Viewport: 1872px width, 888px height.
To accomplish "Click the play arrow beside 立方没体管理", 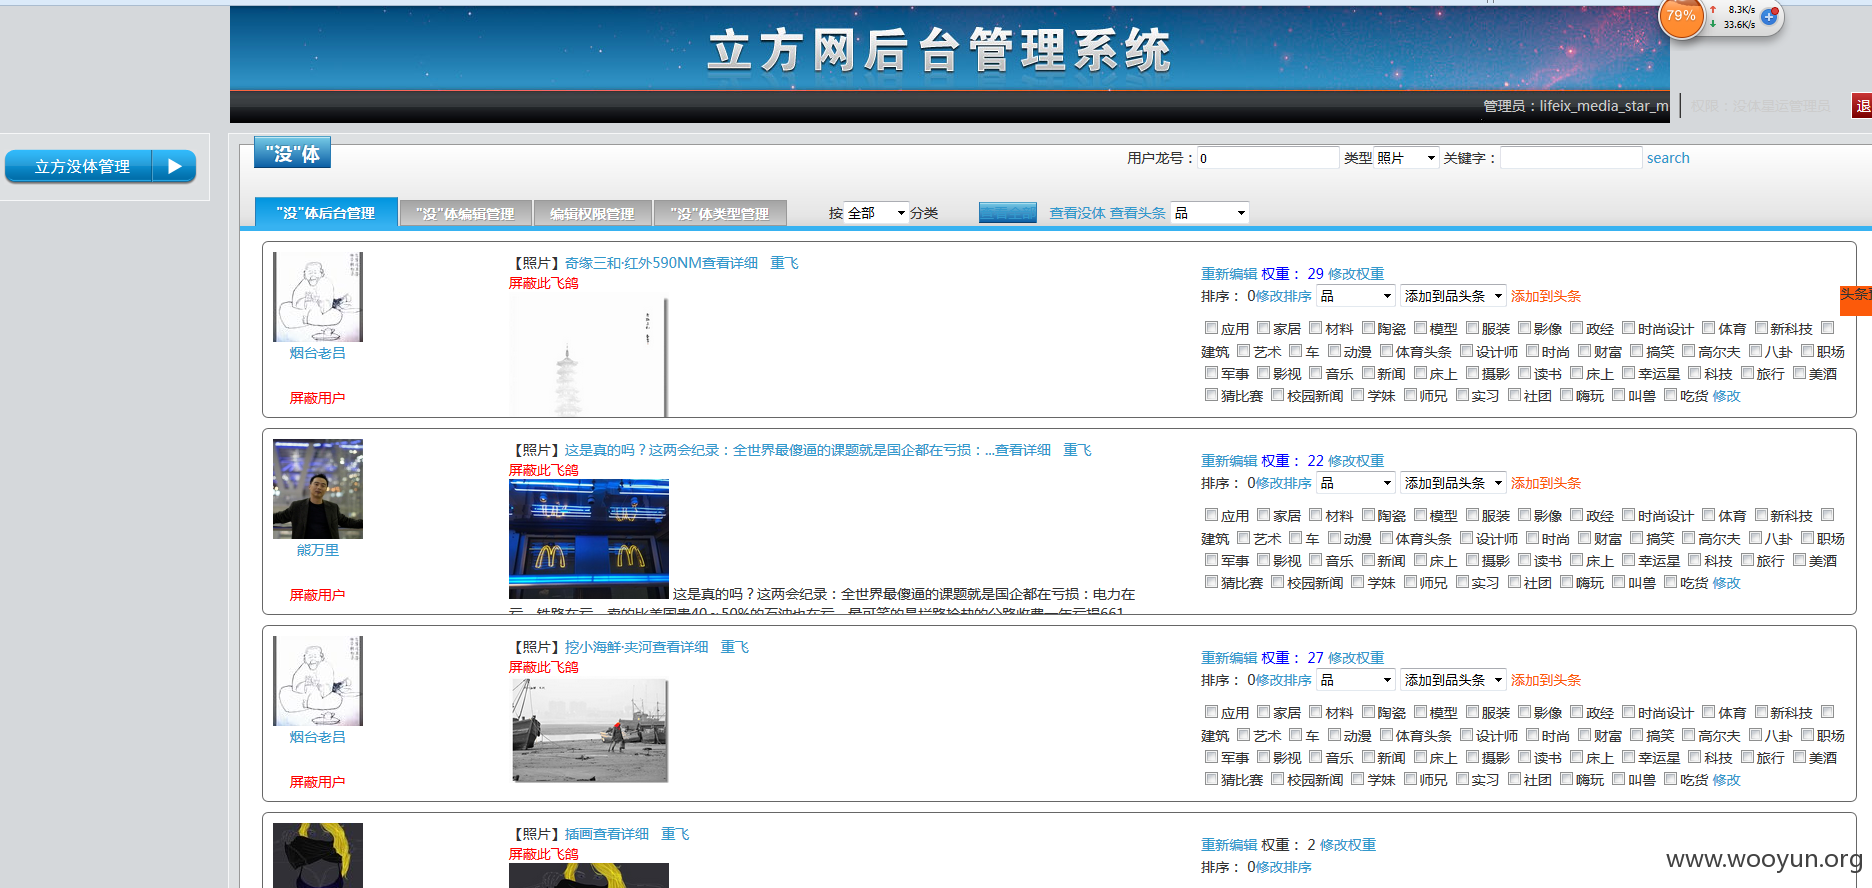I will (x=175, y=166).
